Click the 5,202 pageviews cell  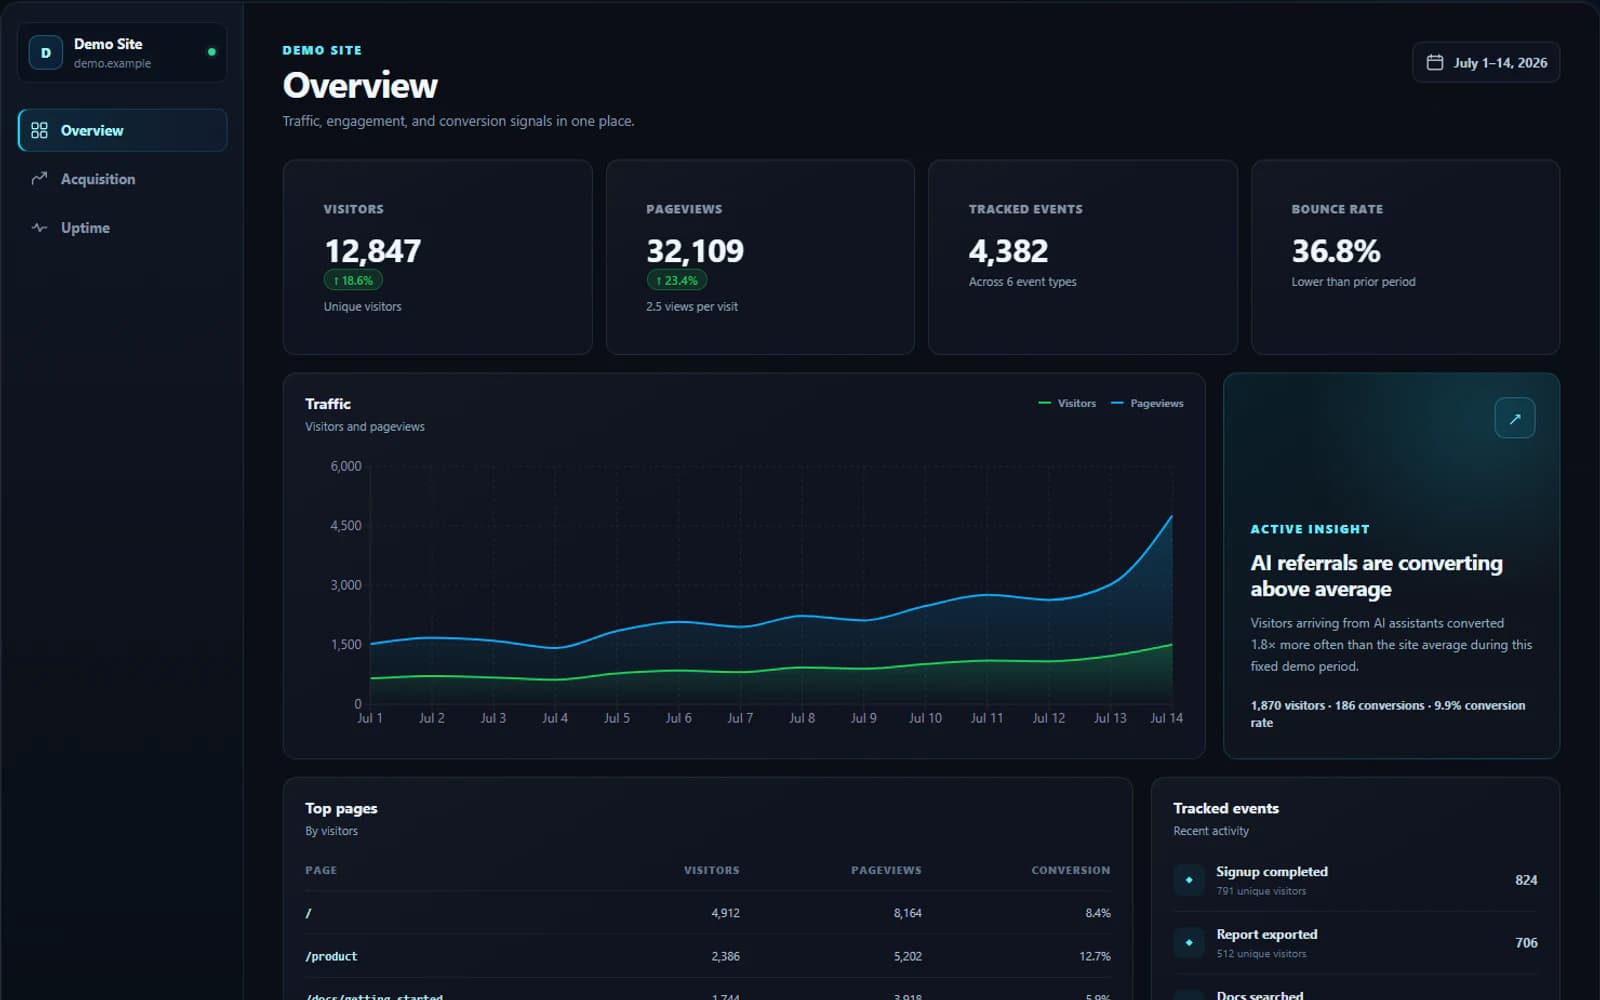[x=907, y=956]
